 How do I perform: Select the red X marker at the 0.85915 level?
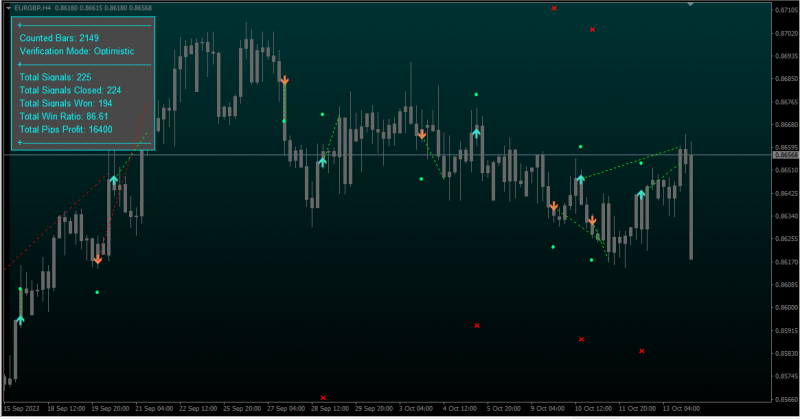tap(477, 326)
